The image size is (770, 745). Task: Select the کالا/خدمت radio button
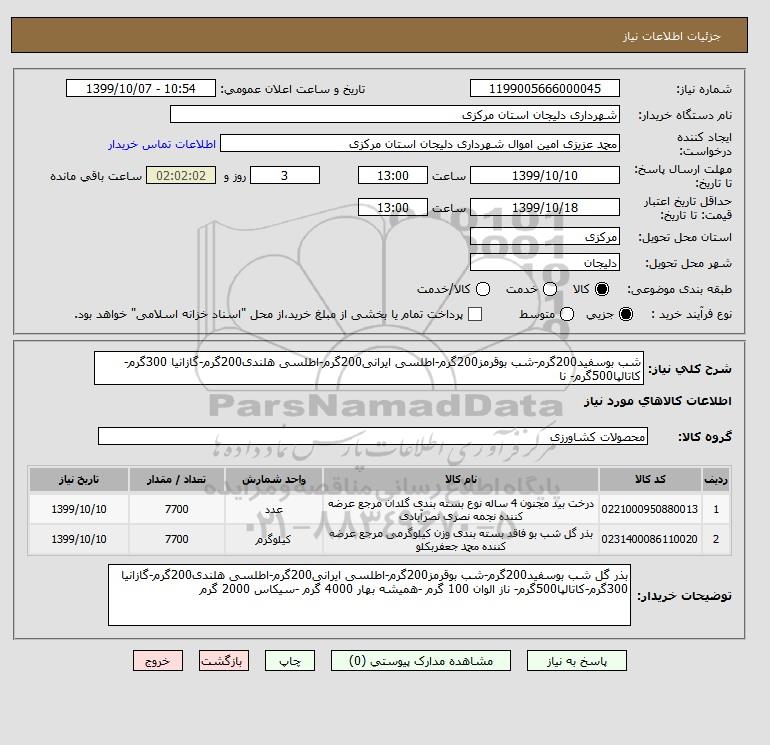point(483,289)
